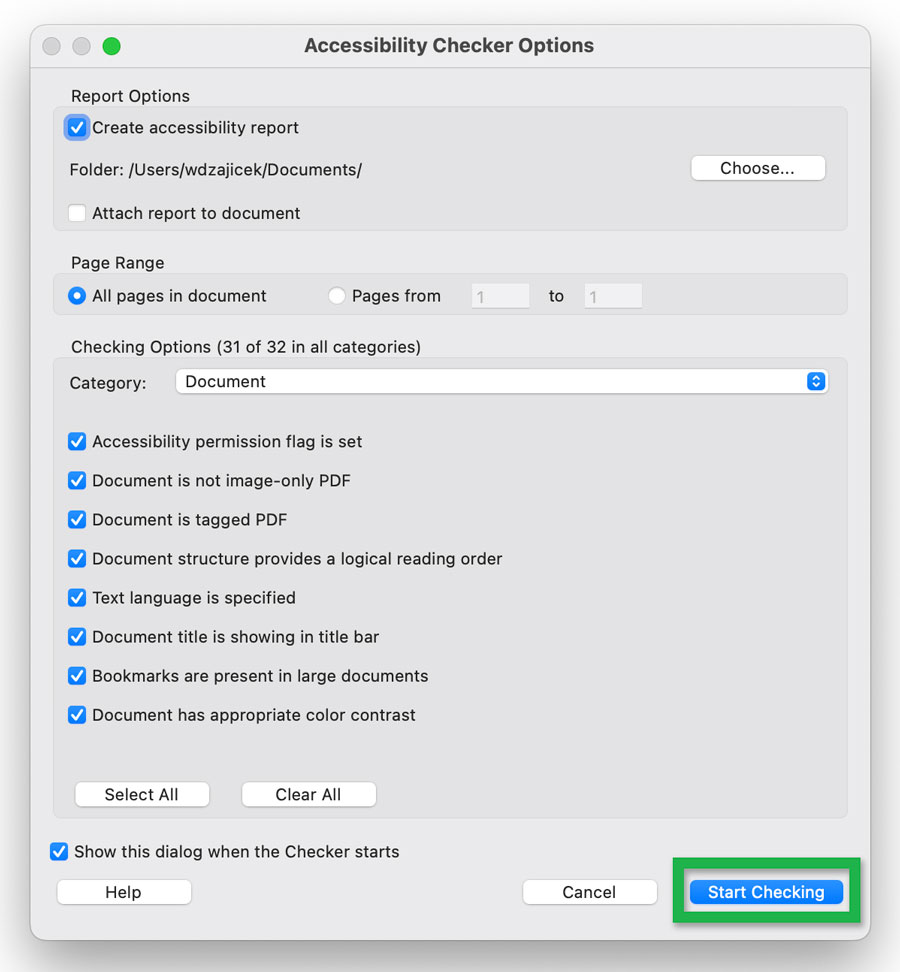Disable "Show this dialog when the Checker starts"
The height and width of the screenshot is (972, 900).
[x=59, y=851]
